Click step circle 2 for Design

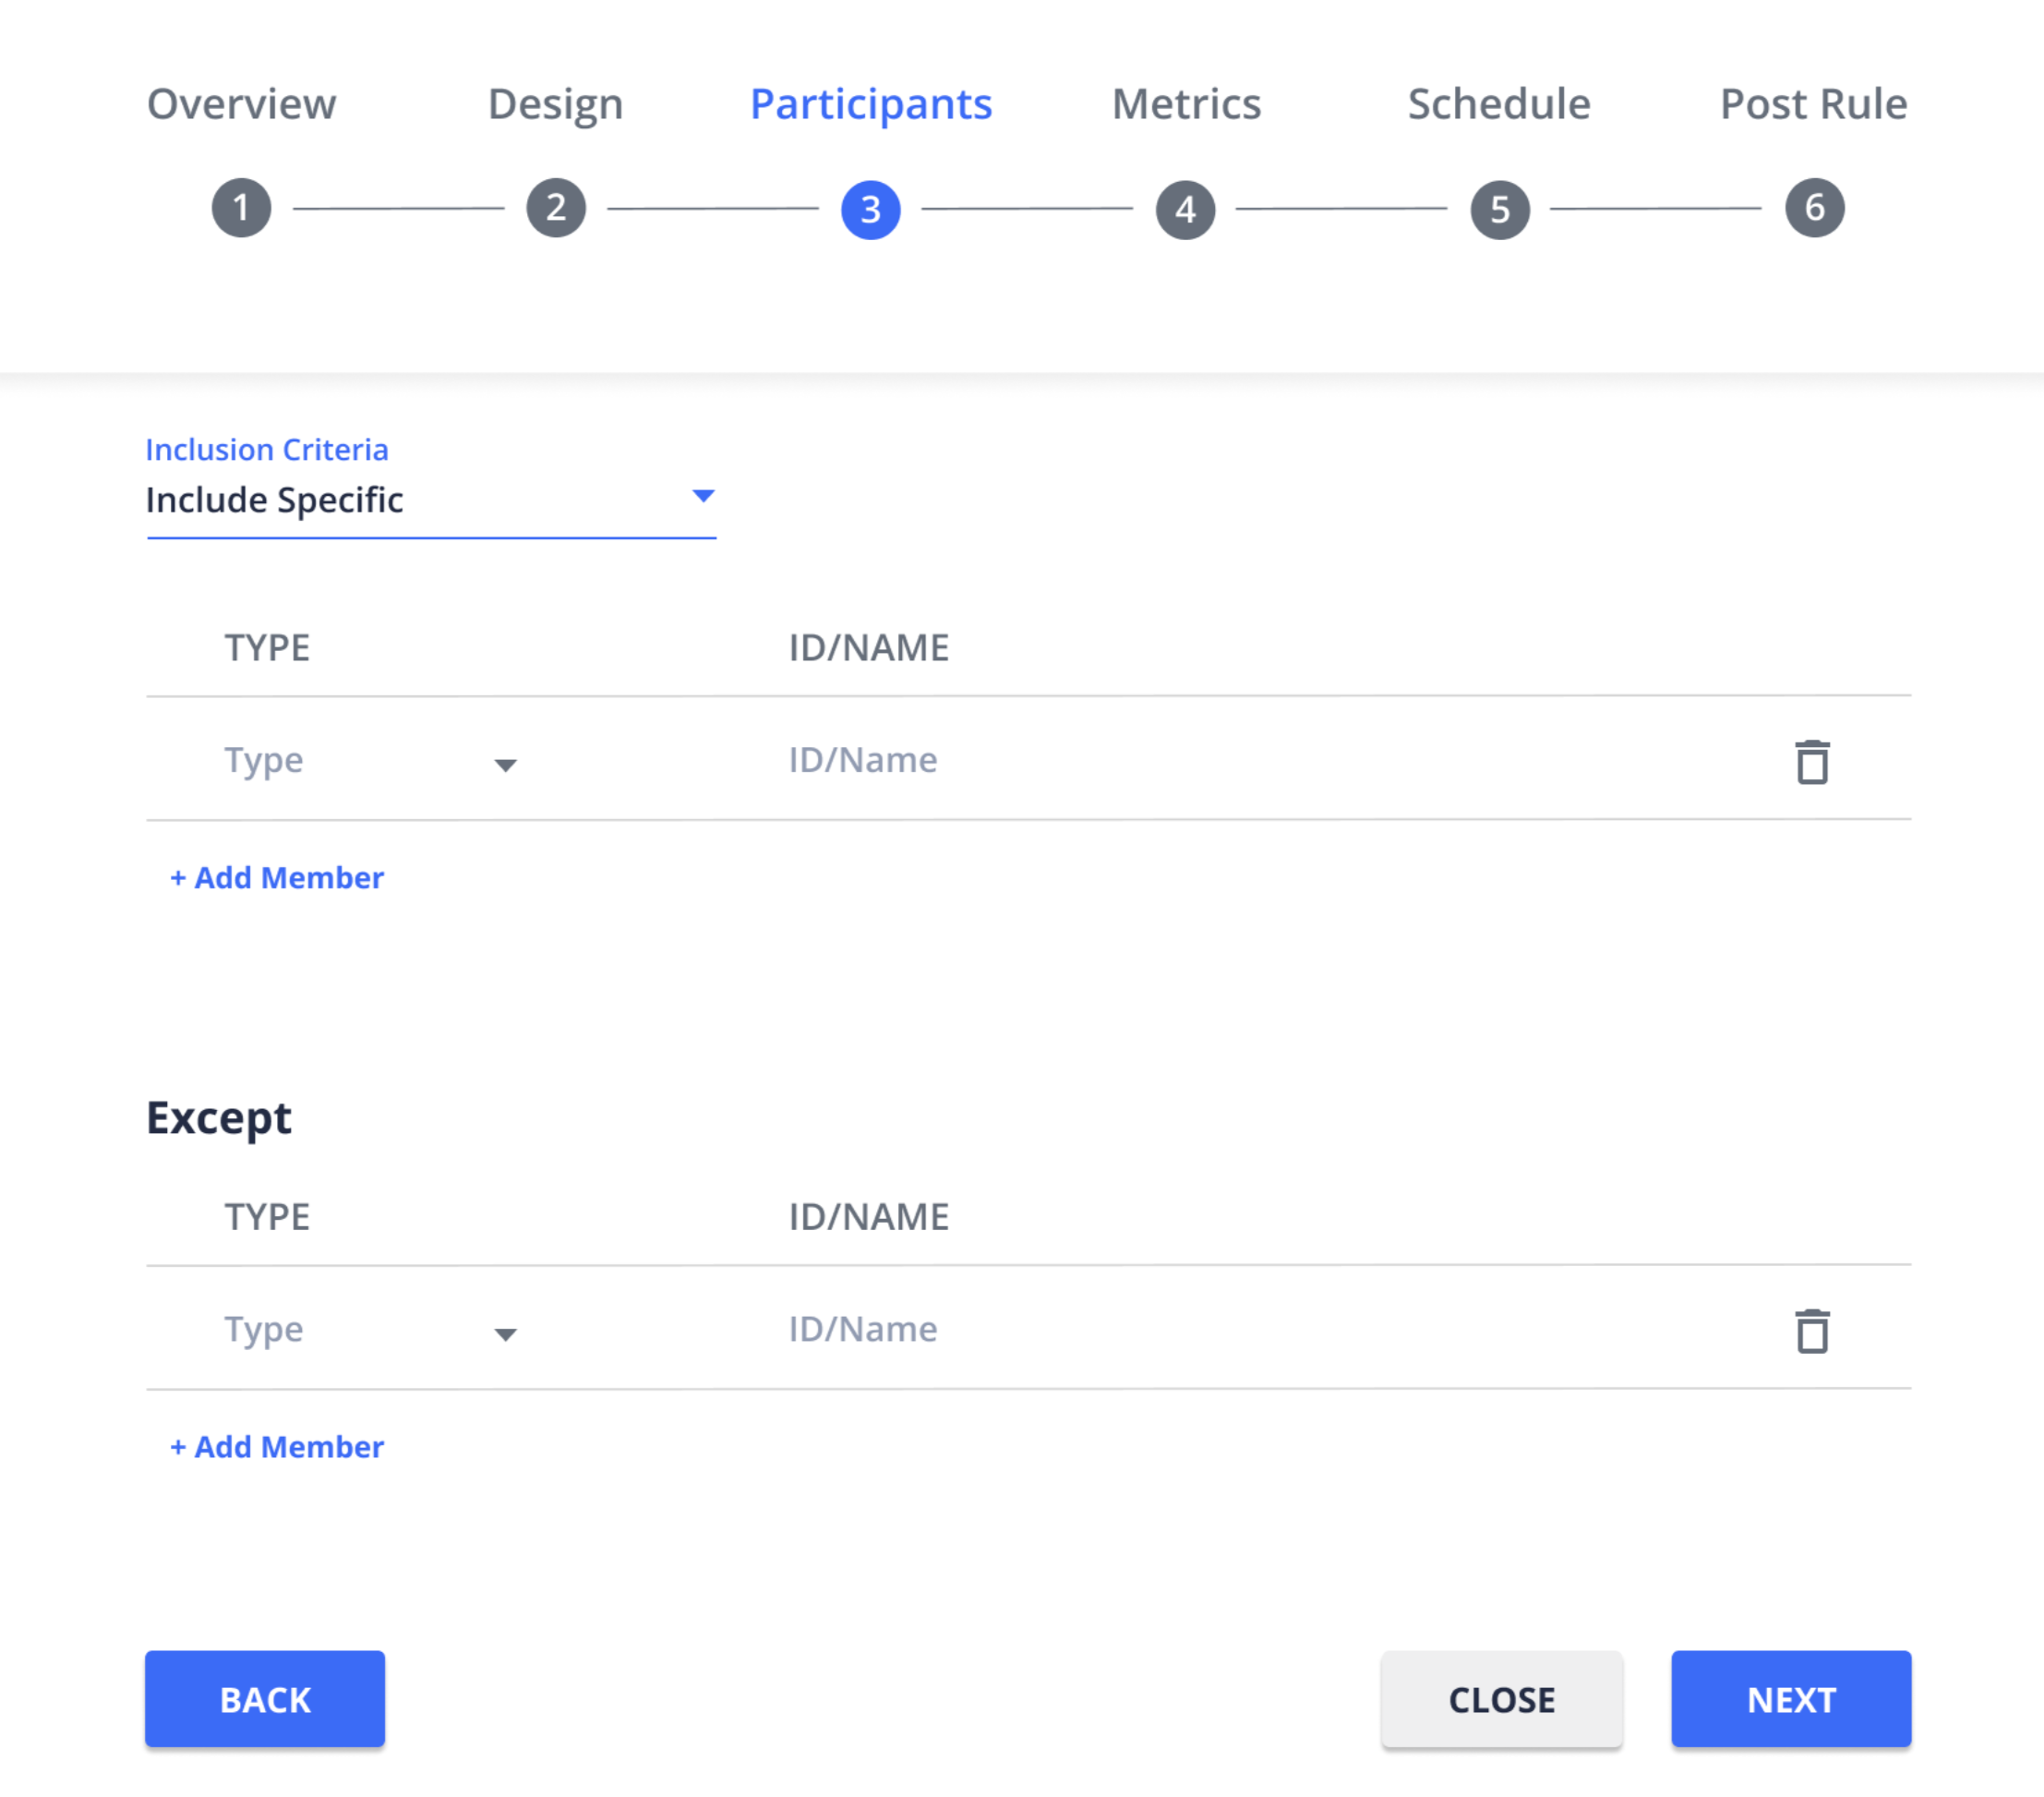click(556, 209)
